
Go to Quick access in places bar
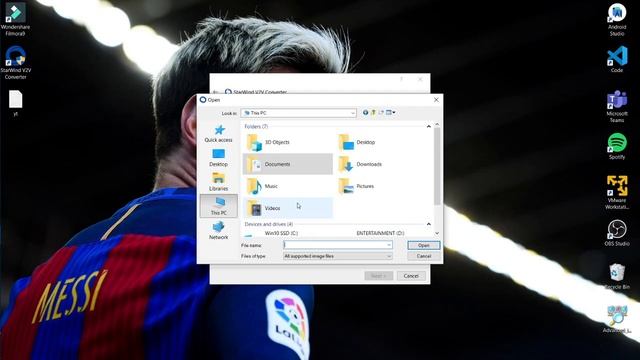(218, 133)
